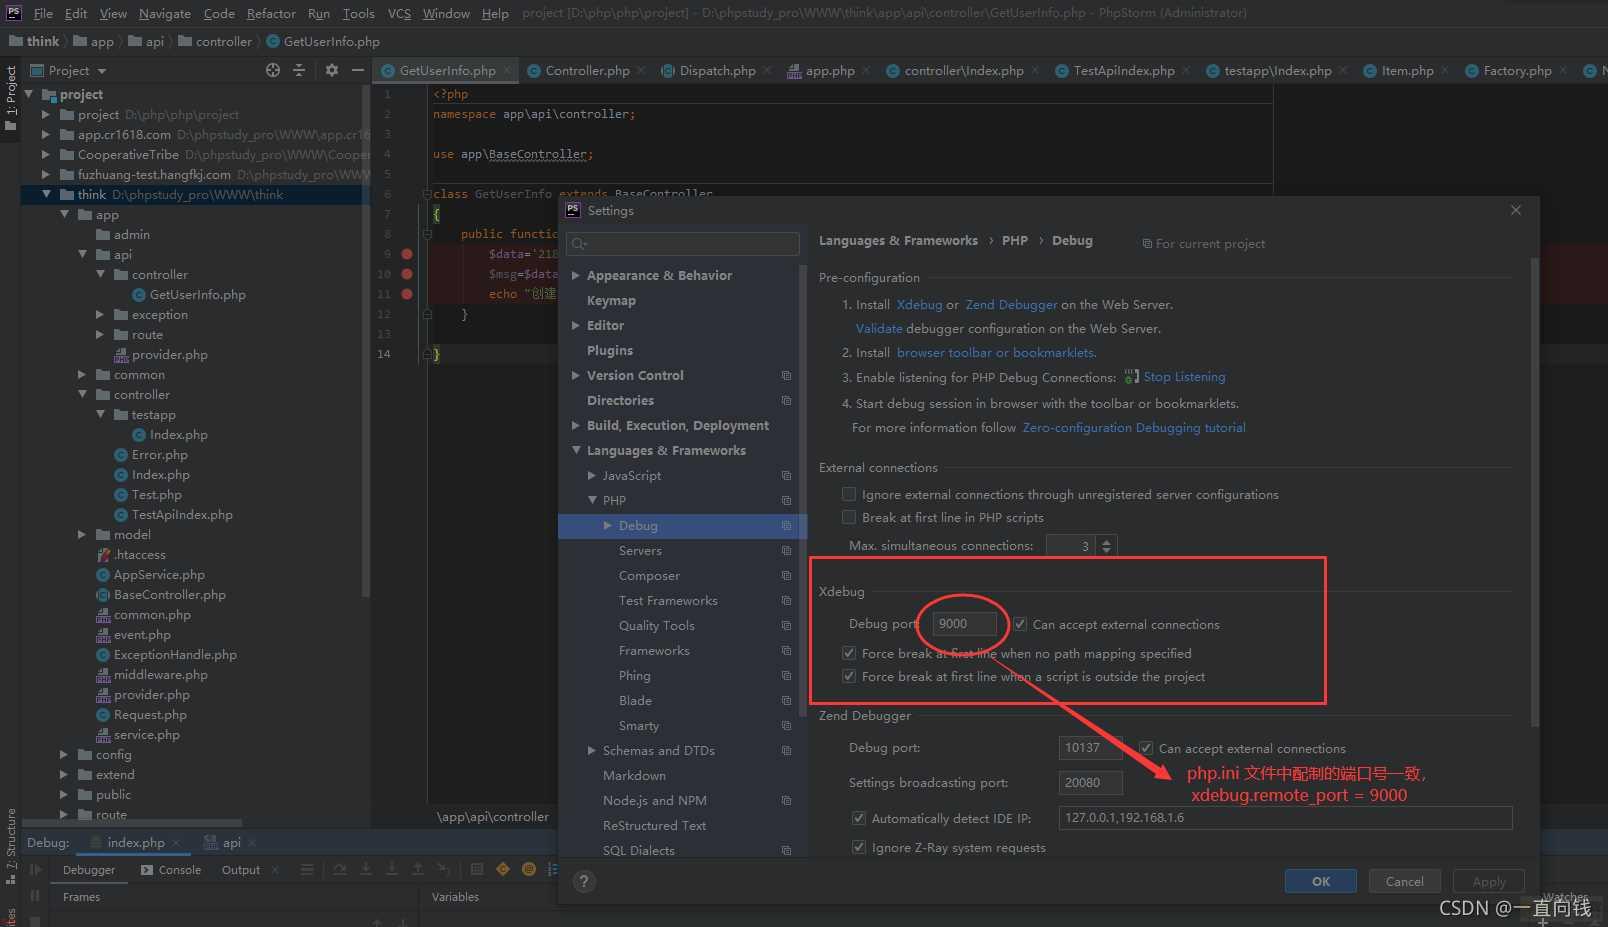Toggle breakpoint on editor line 11
Viewport: 1608px width, 927px height.
(x=407, y=294)
